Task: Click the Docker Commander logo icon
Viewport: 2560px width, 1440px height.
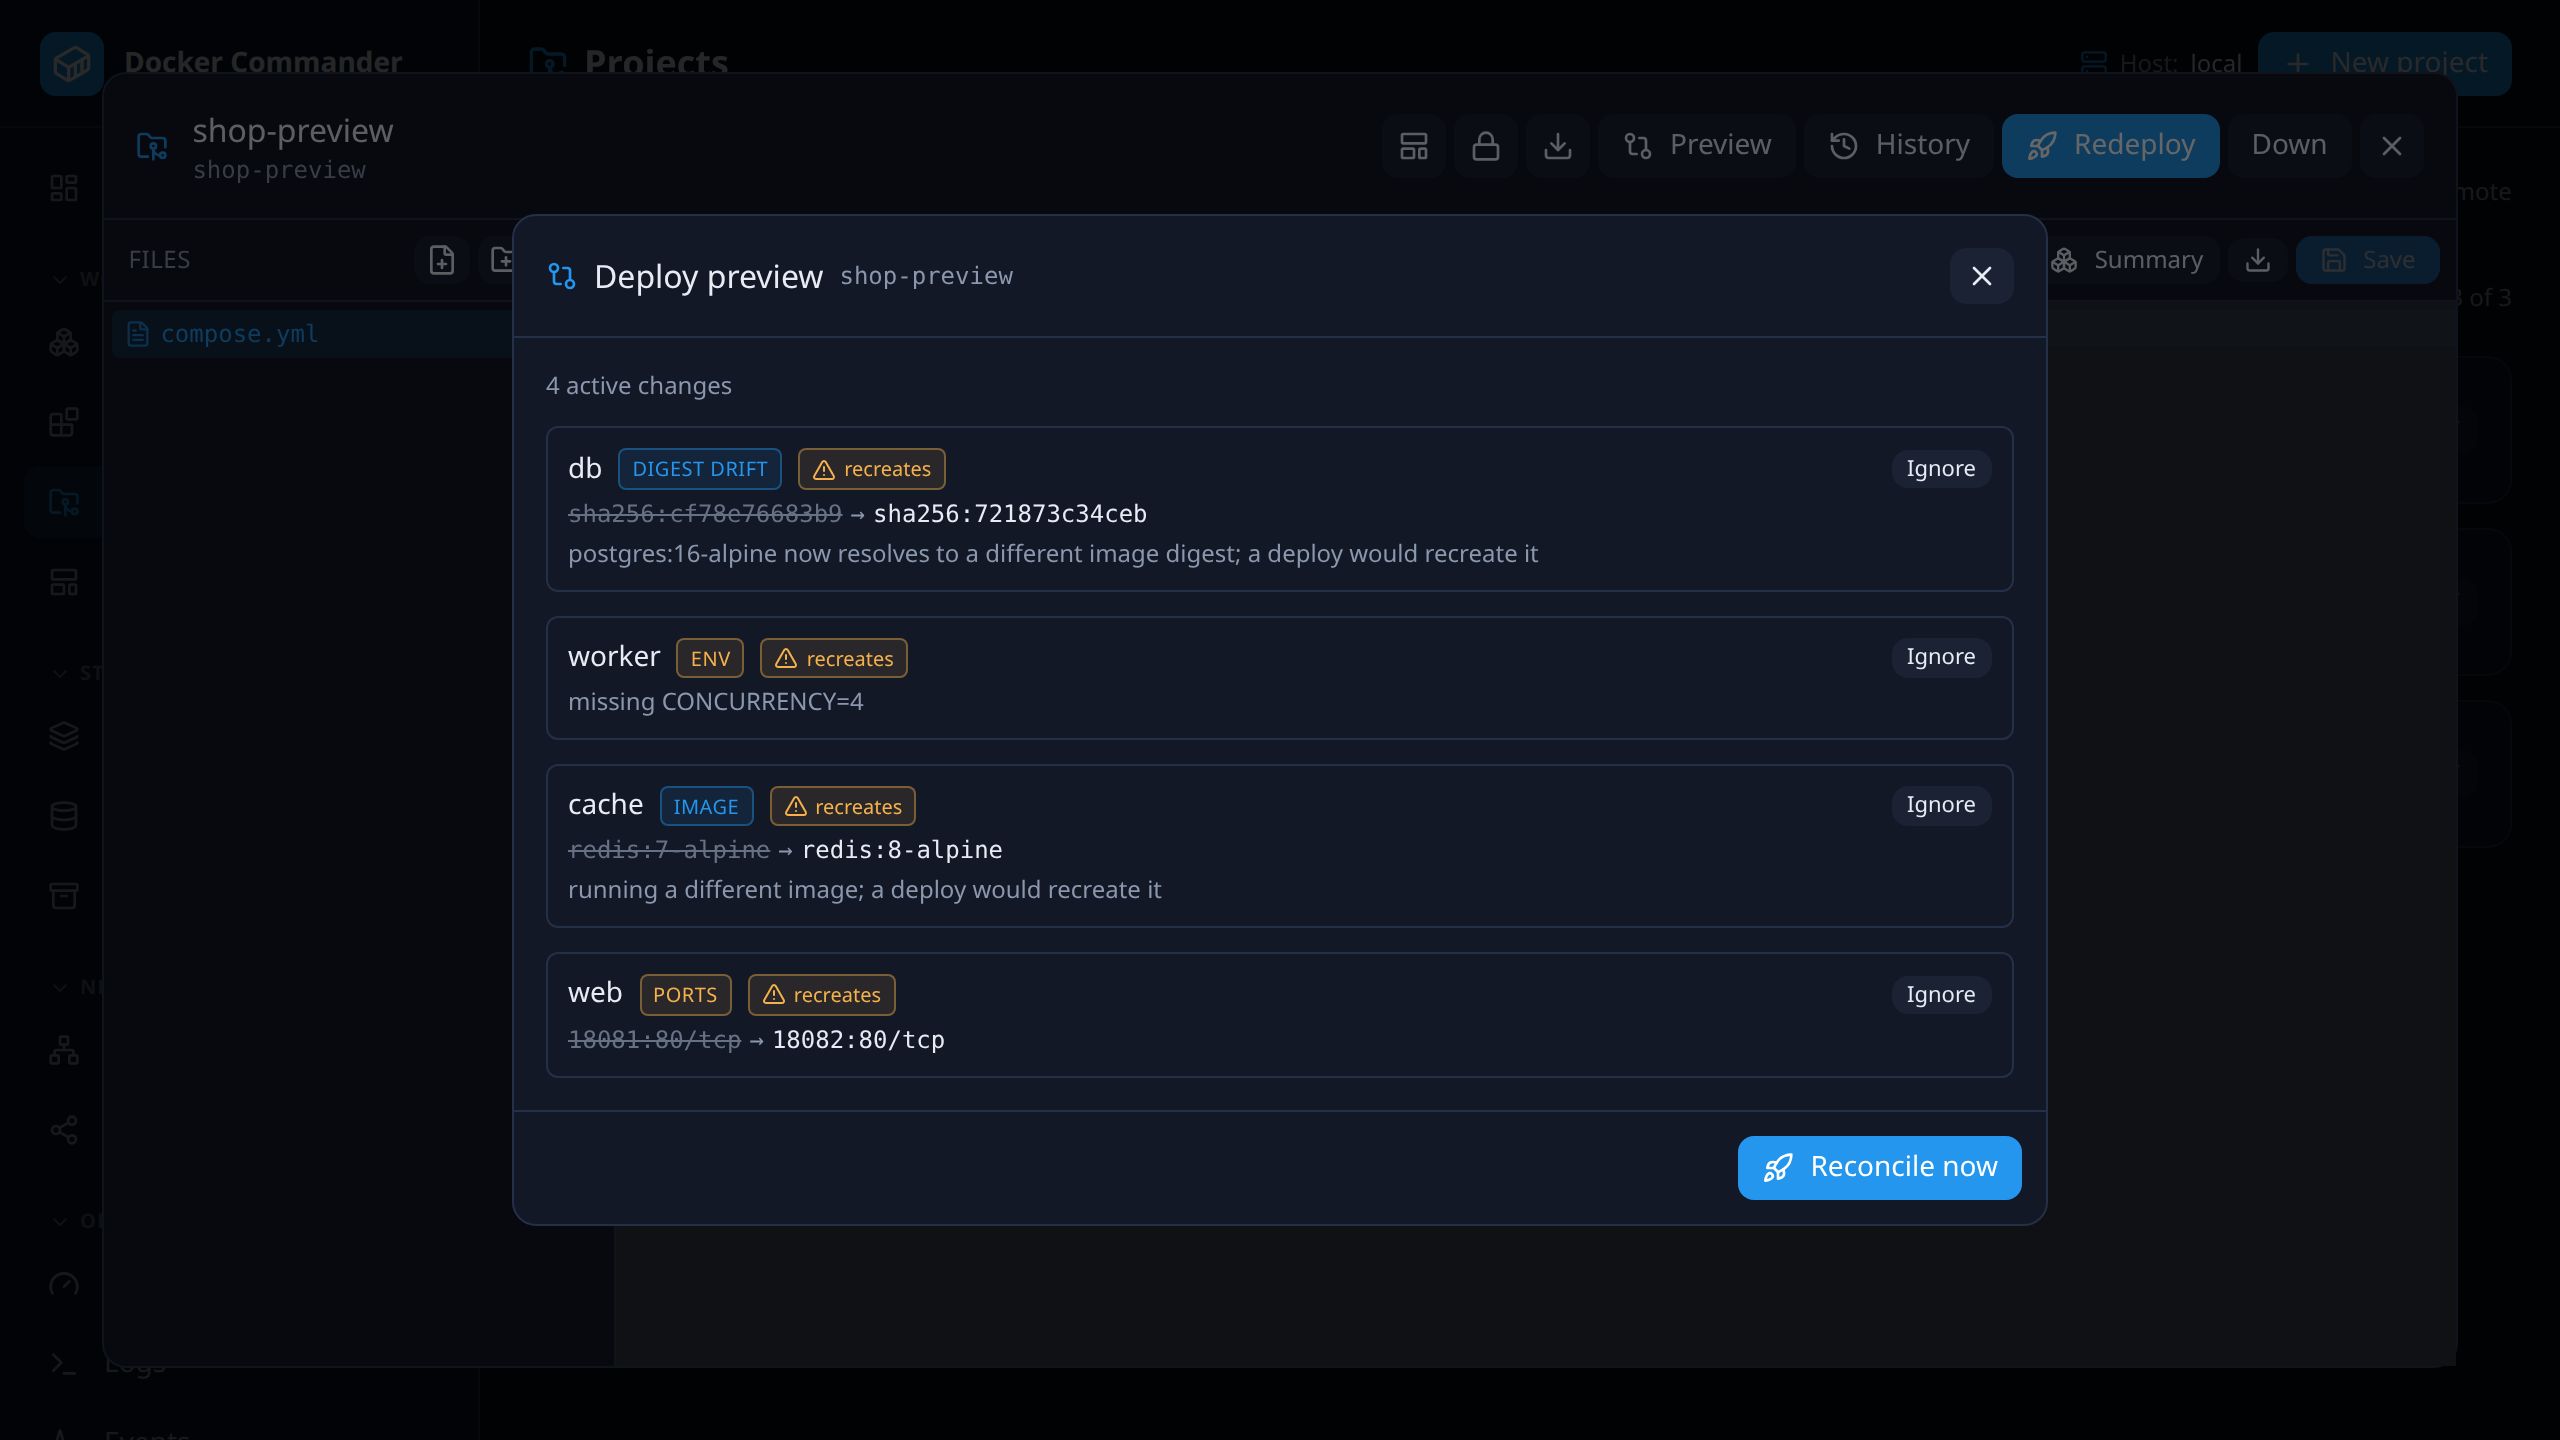Action: (72, 64)
